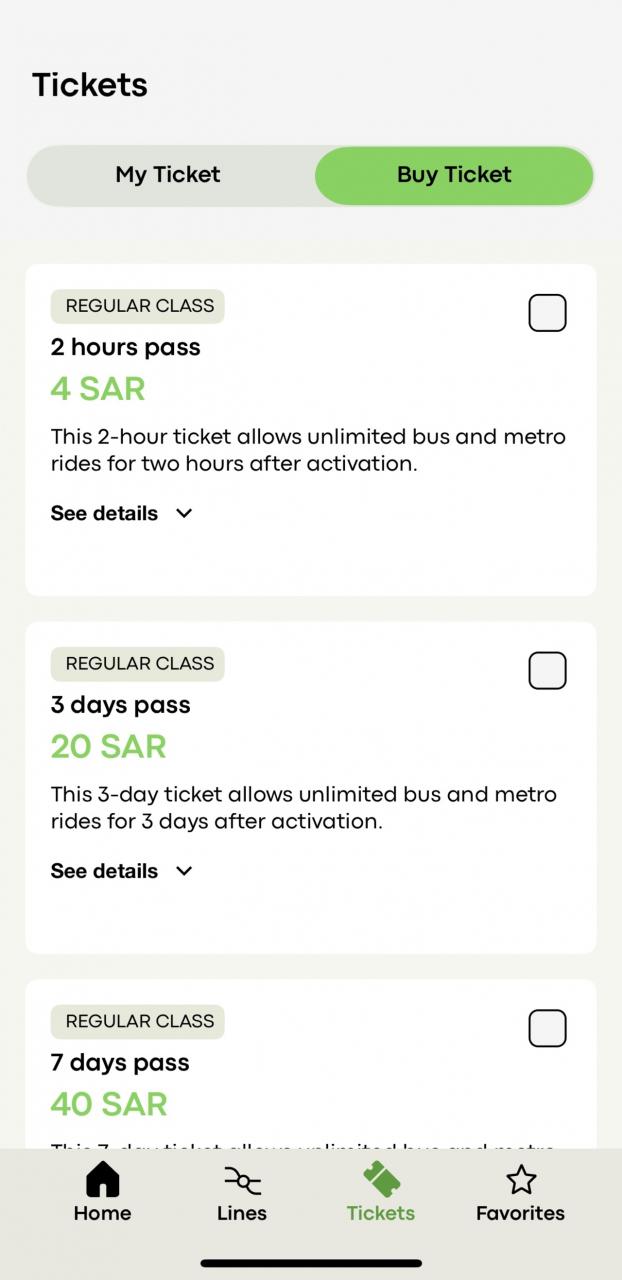This screenshot has width=622, height=1280.
Task: Tap the 2 hours pass title
Action: [126, 347]
